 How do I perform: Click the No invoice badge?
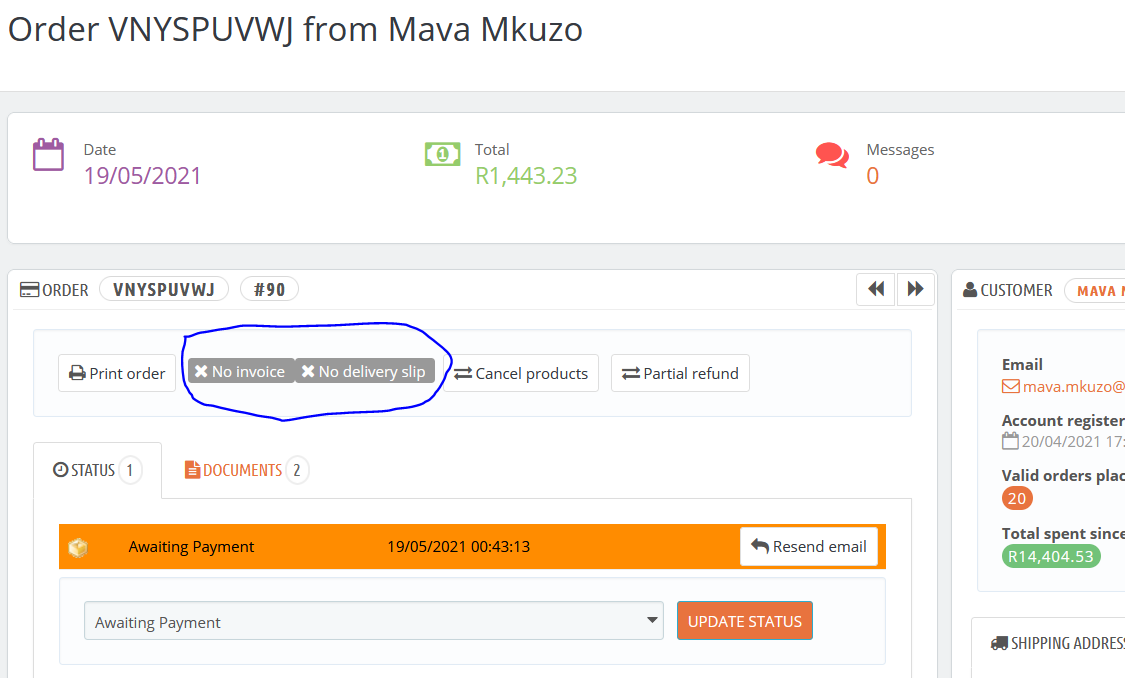coord(241,371)
